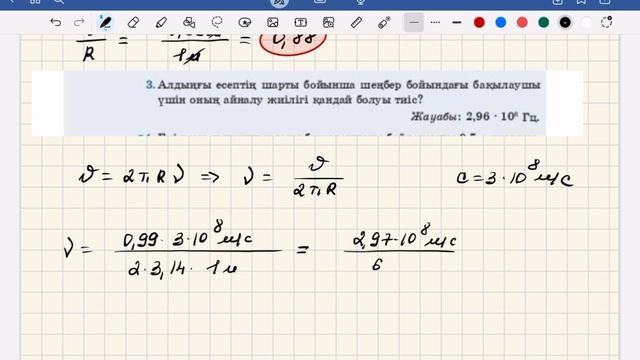The height and width of the screenshot is (360, 640).
Task: Select the Laser pointer tool
Action: coord(384,22)
